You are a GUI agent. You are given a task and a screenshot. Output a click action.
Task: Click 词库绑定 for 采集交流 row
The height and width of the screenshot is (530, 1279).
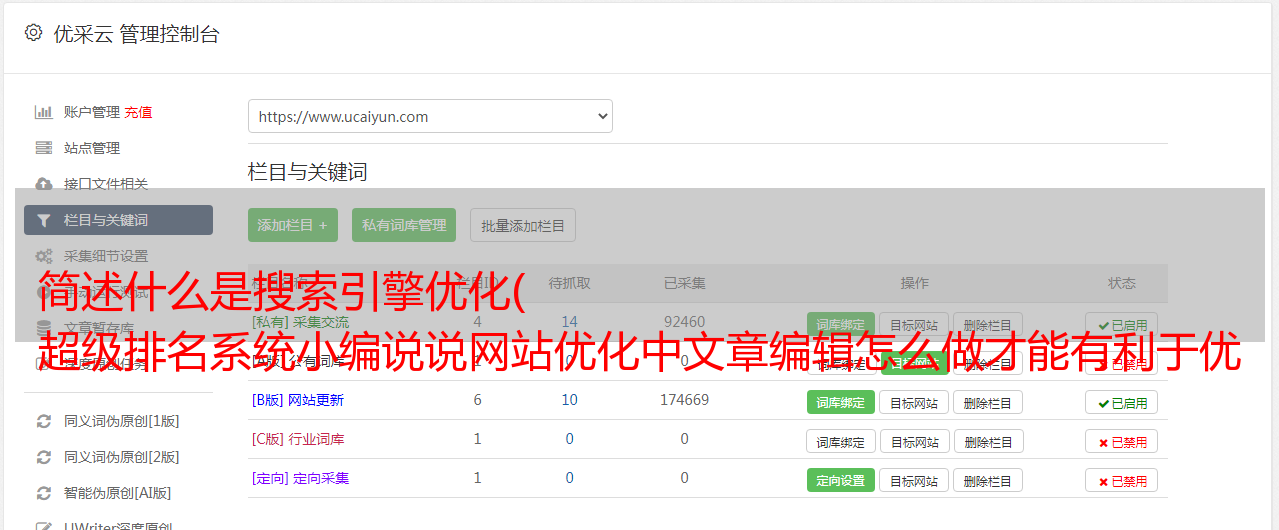tap(841, 325)
